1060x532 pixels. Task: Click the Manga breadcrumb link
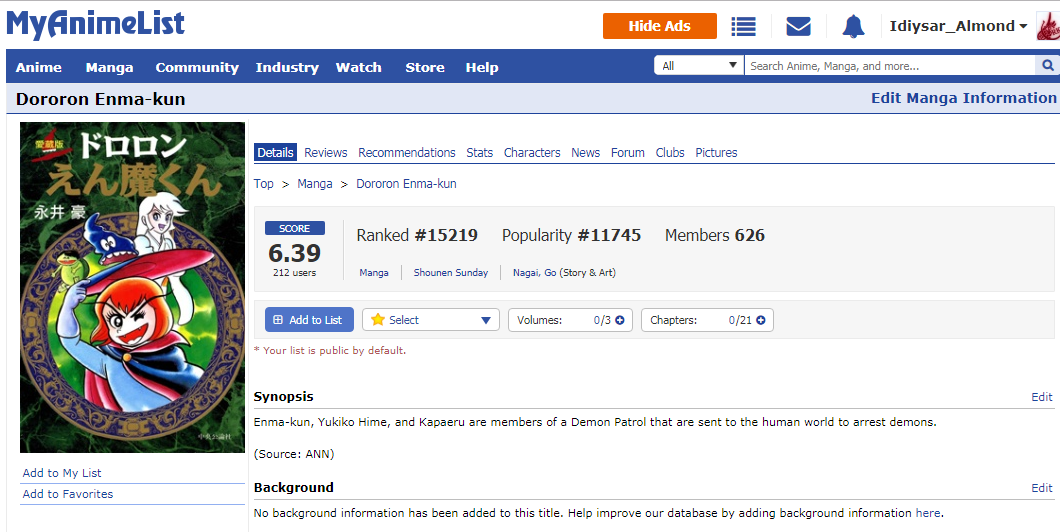pyautogui.click(x=315, y=184)
